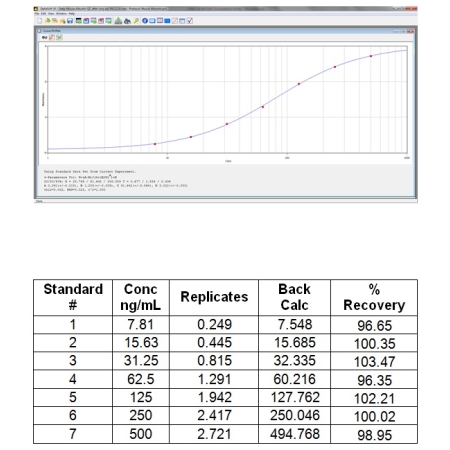Click the lowest red data point on curve
The image size is (450, 450).
pos(155,144)
